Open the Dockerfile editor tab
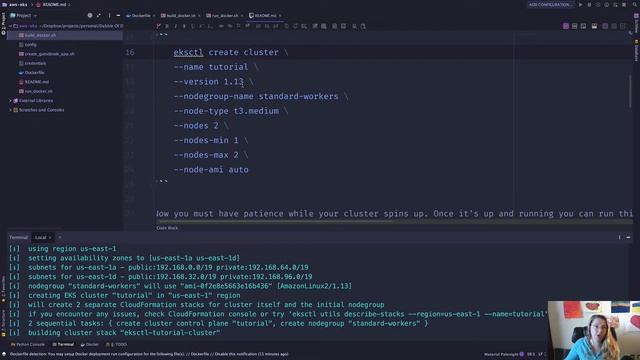Viewport: 640px width, 360px height. click(x=140, y=16)
